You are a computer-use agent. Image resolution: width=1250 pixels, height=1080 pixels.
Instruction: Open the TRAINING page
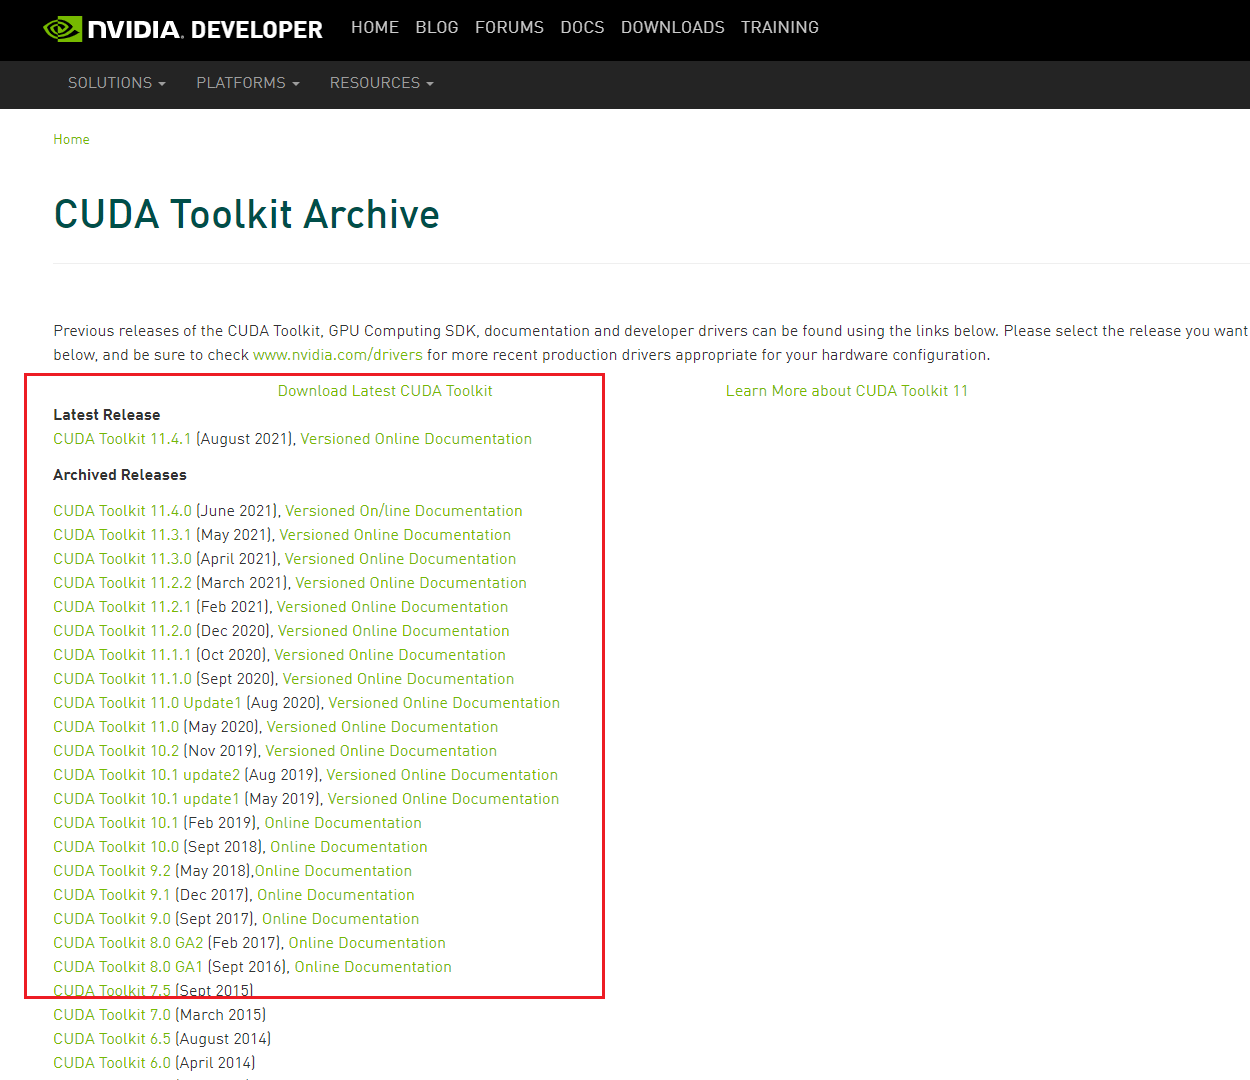(x=780, y=28)
